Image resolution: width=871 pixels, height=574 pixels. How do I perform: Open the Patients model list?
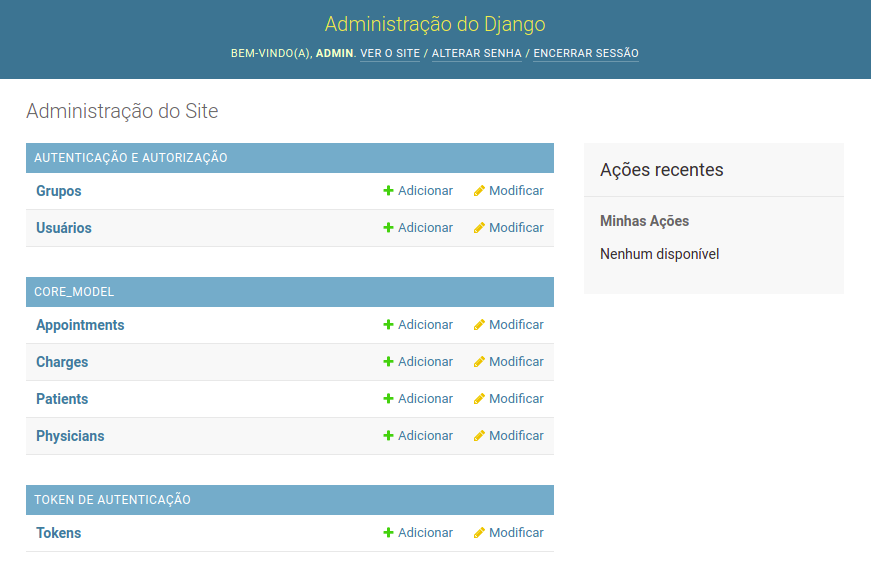tap(62, 399)
